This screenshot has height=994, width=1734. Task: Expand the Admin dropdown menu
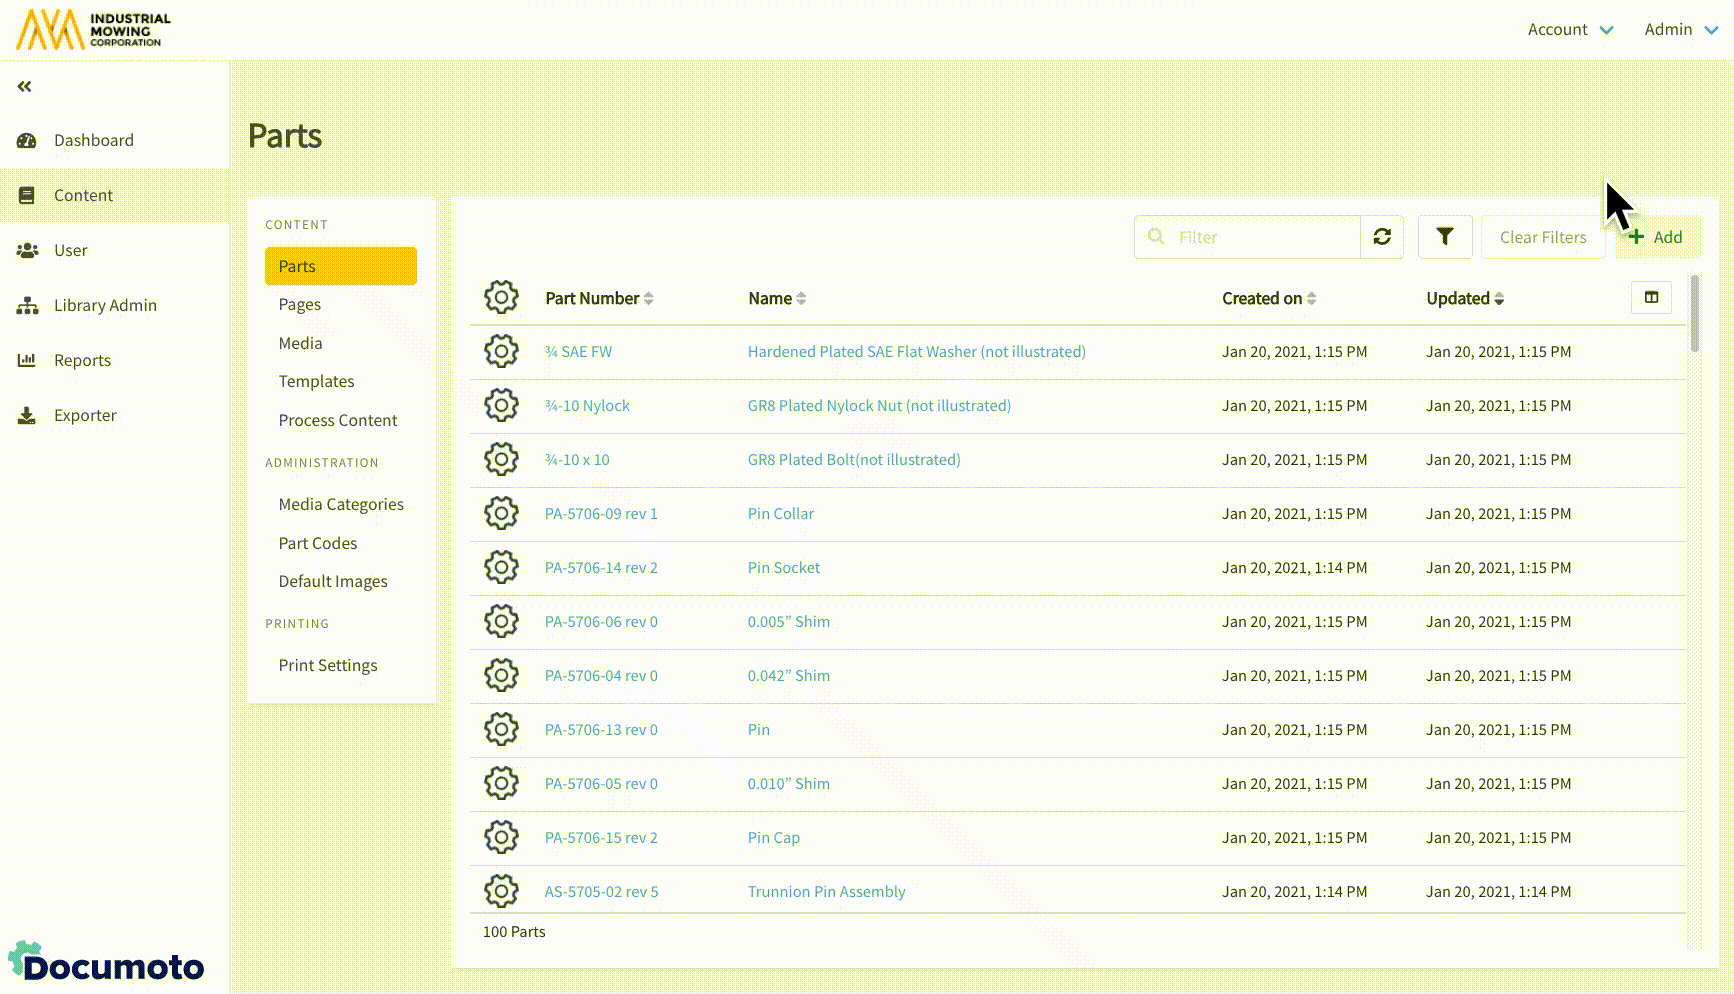tap(1680, 30)
